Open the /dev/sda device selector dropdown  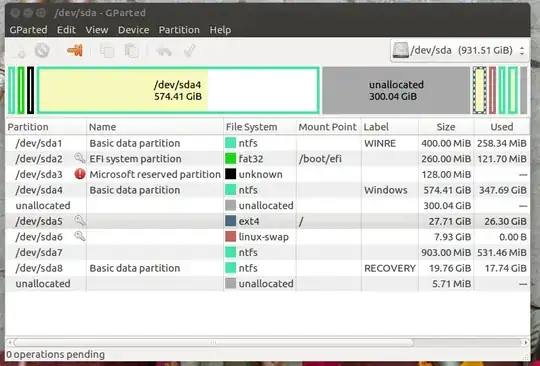coord(459,51)
